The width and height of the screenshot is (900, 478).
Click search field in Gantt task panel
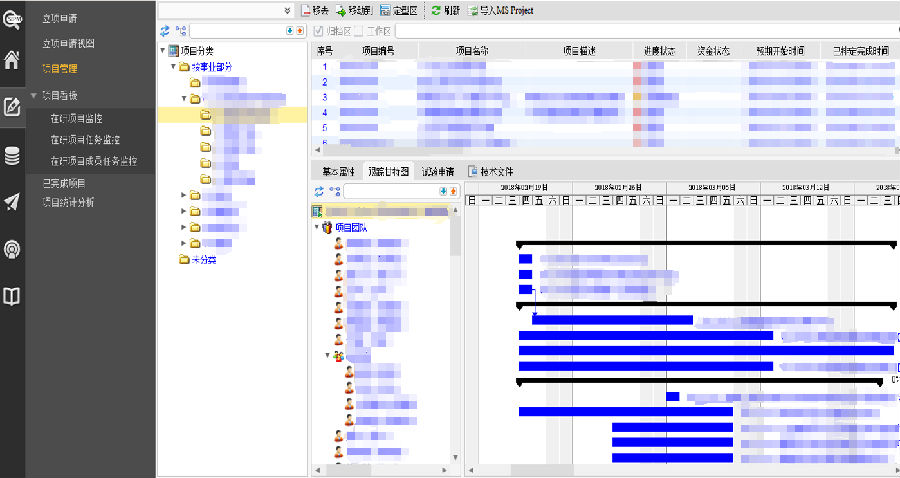click(x=391, y=191)
